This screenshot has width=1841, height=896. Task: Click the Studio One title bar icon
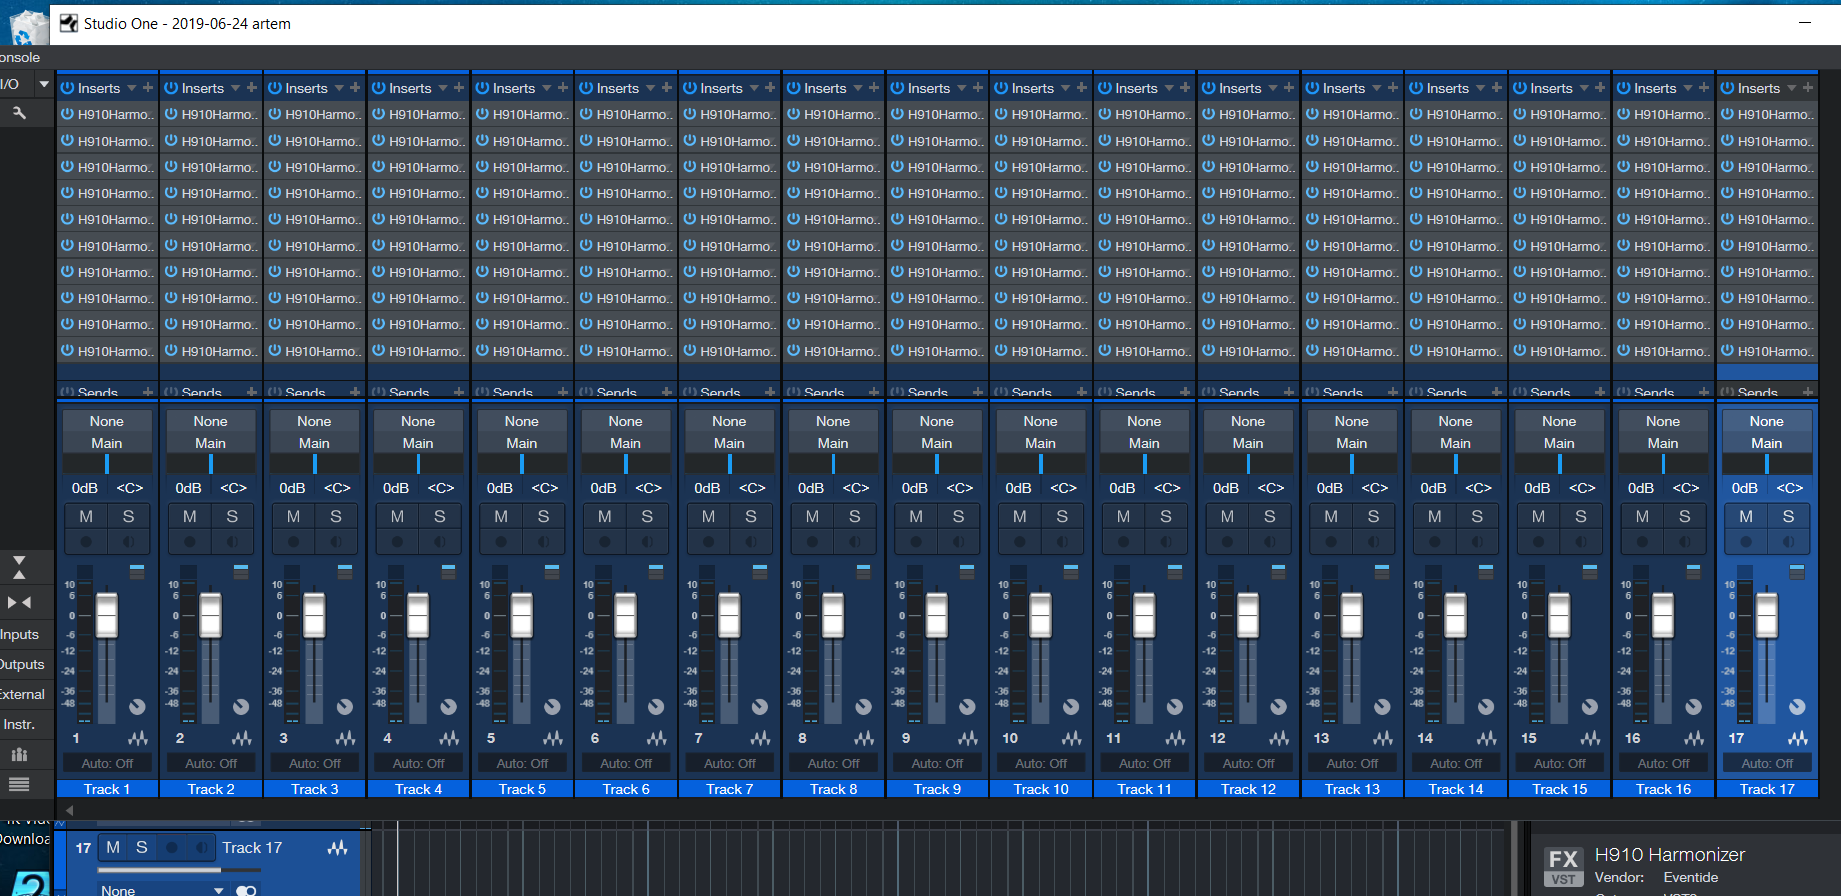(x=68, y=23)
